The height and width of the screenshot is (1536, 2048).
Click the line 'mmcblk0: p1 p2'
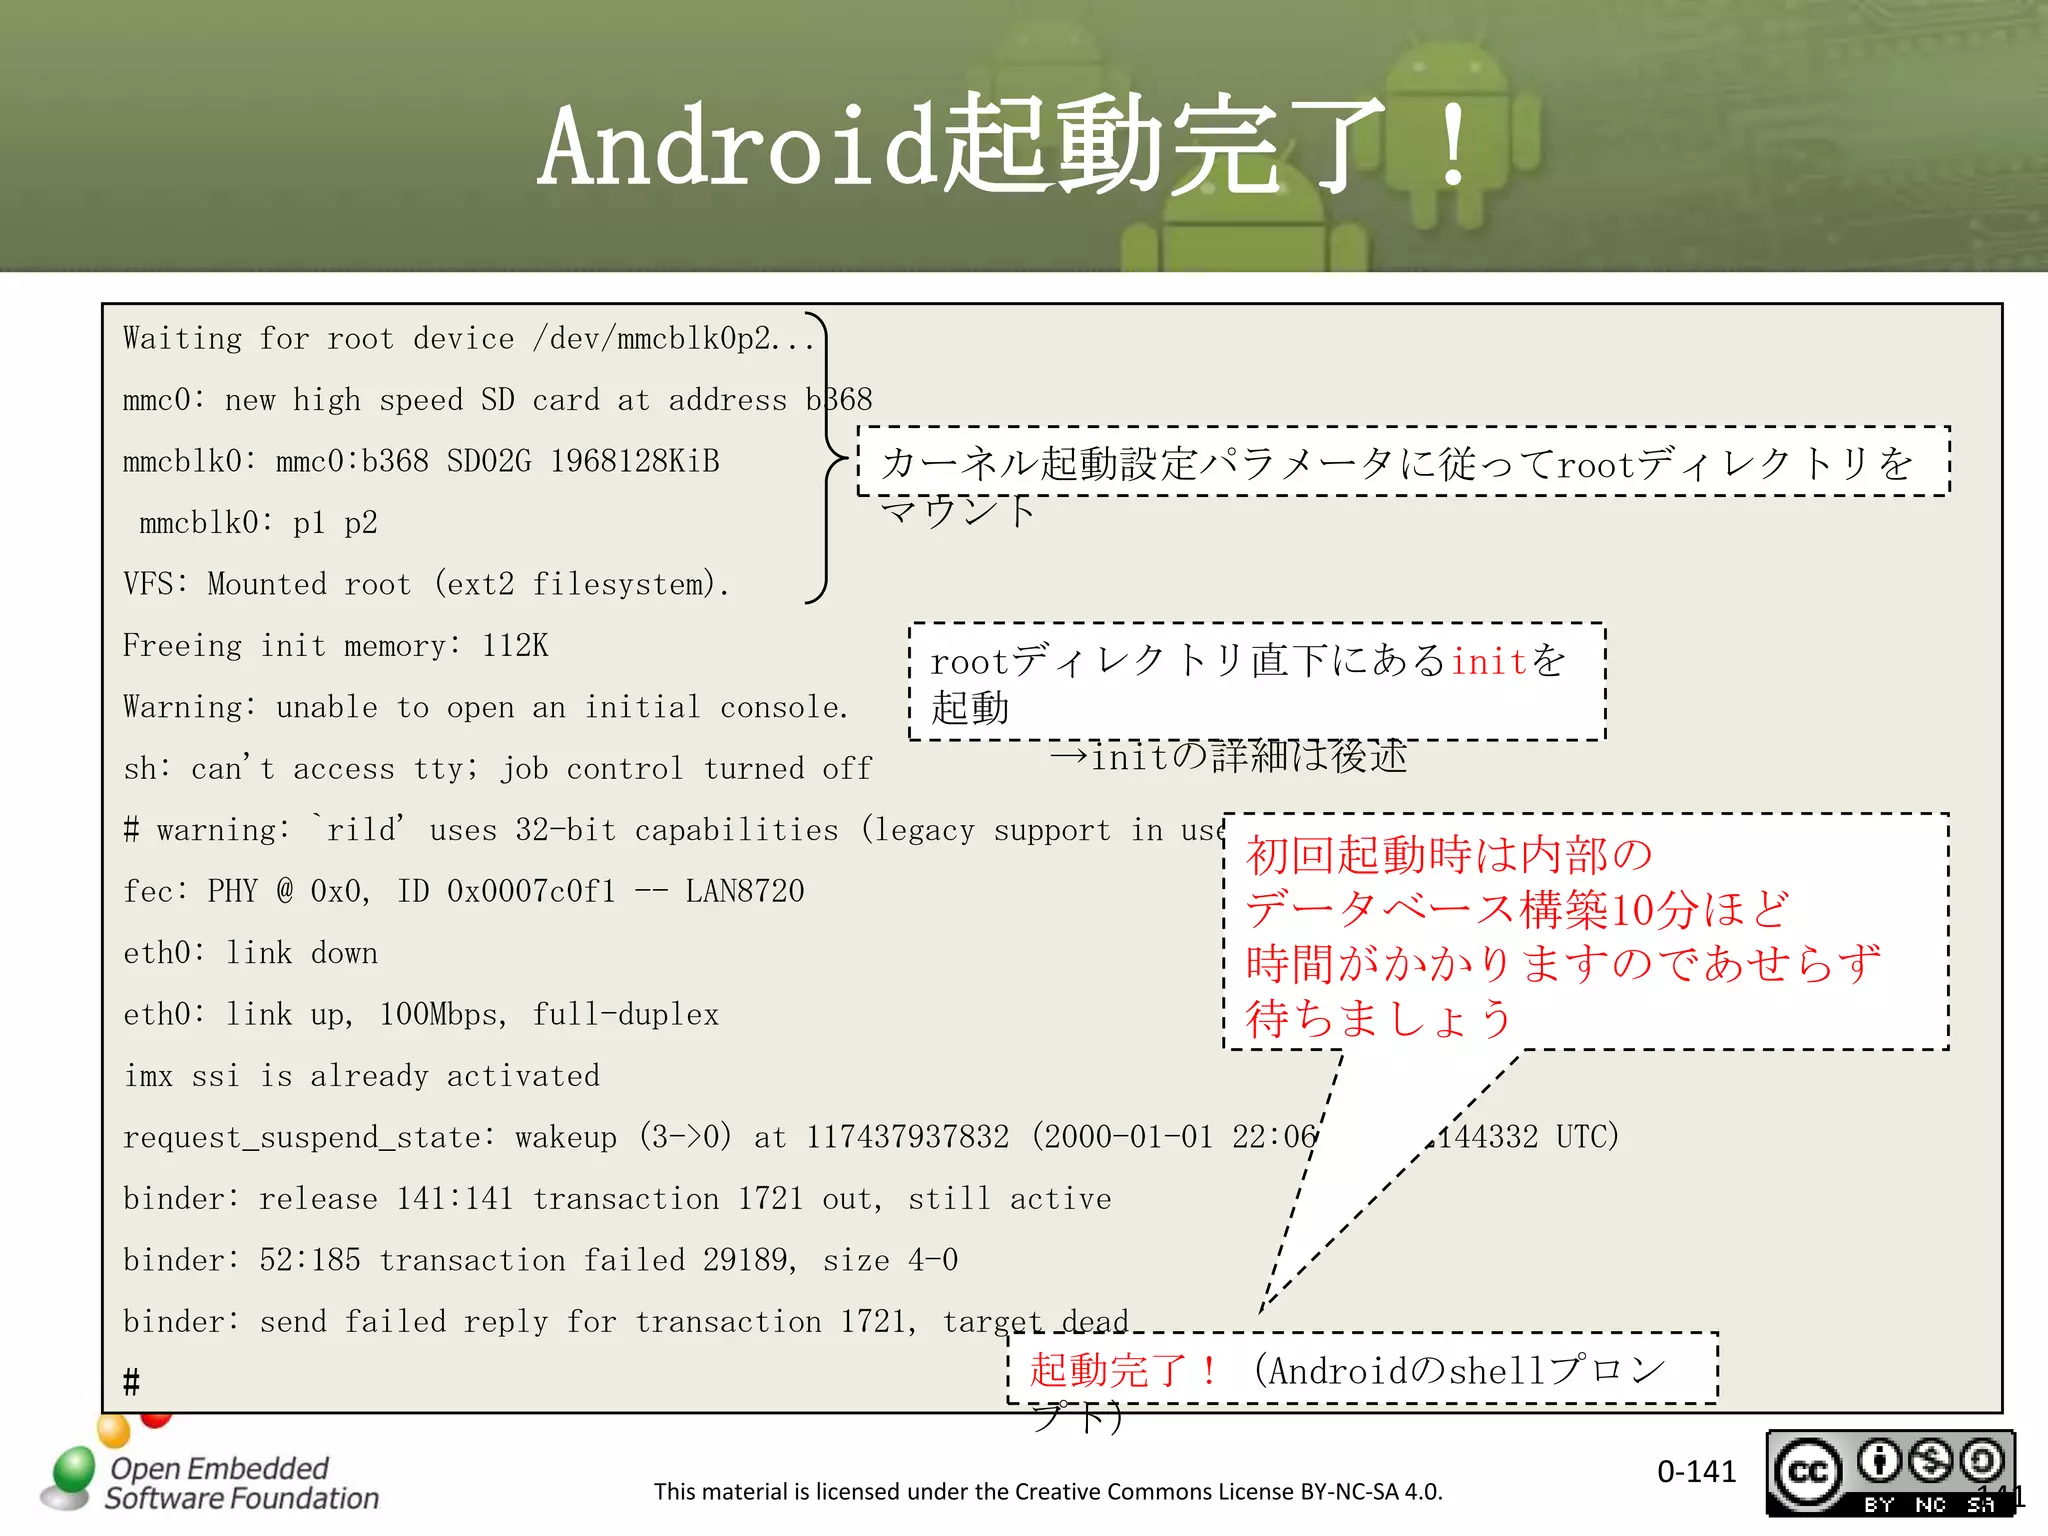[x=258, y=523]
